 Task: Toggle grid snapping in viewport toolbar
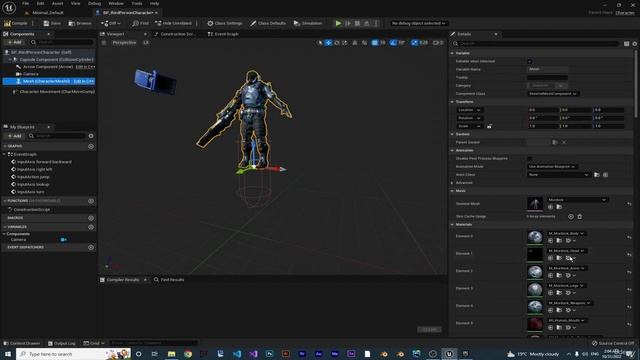374,42
